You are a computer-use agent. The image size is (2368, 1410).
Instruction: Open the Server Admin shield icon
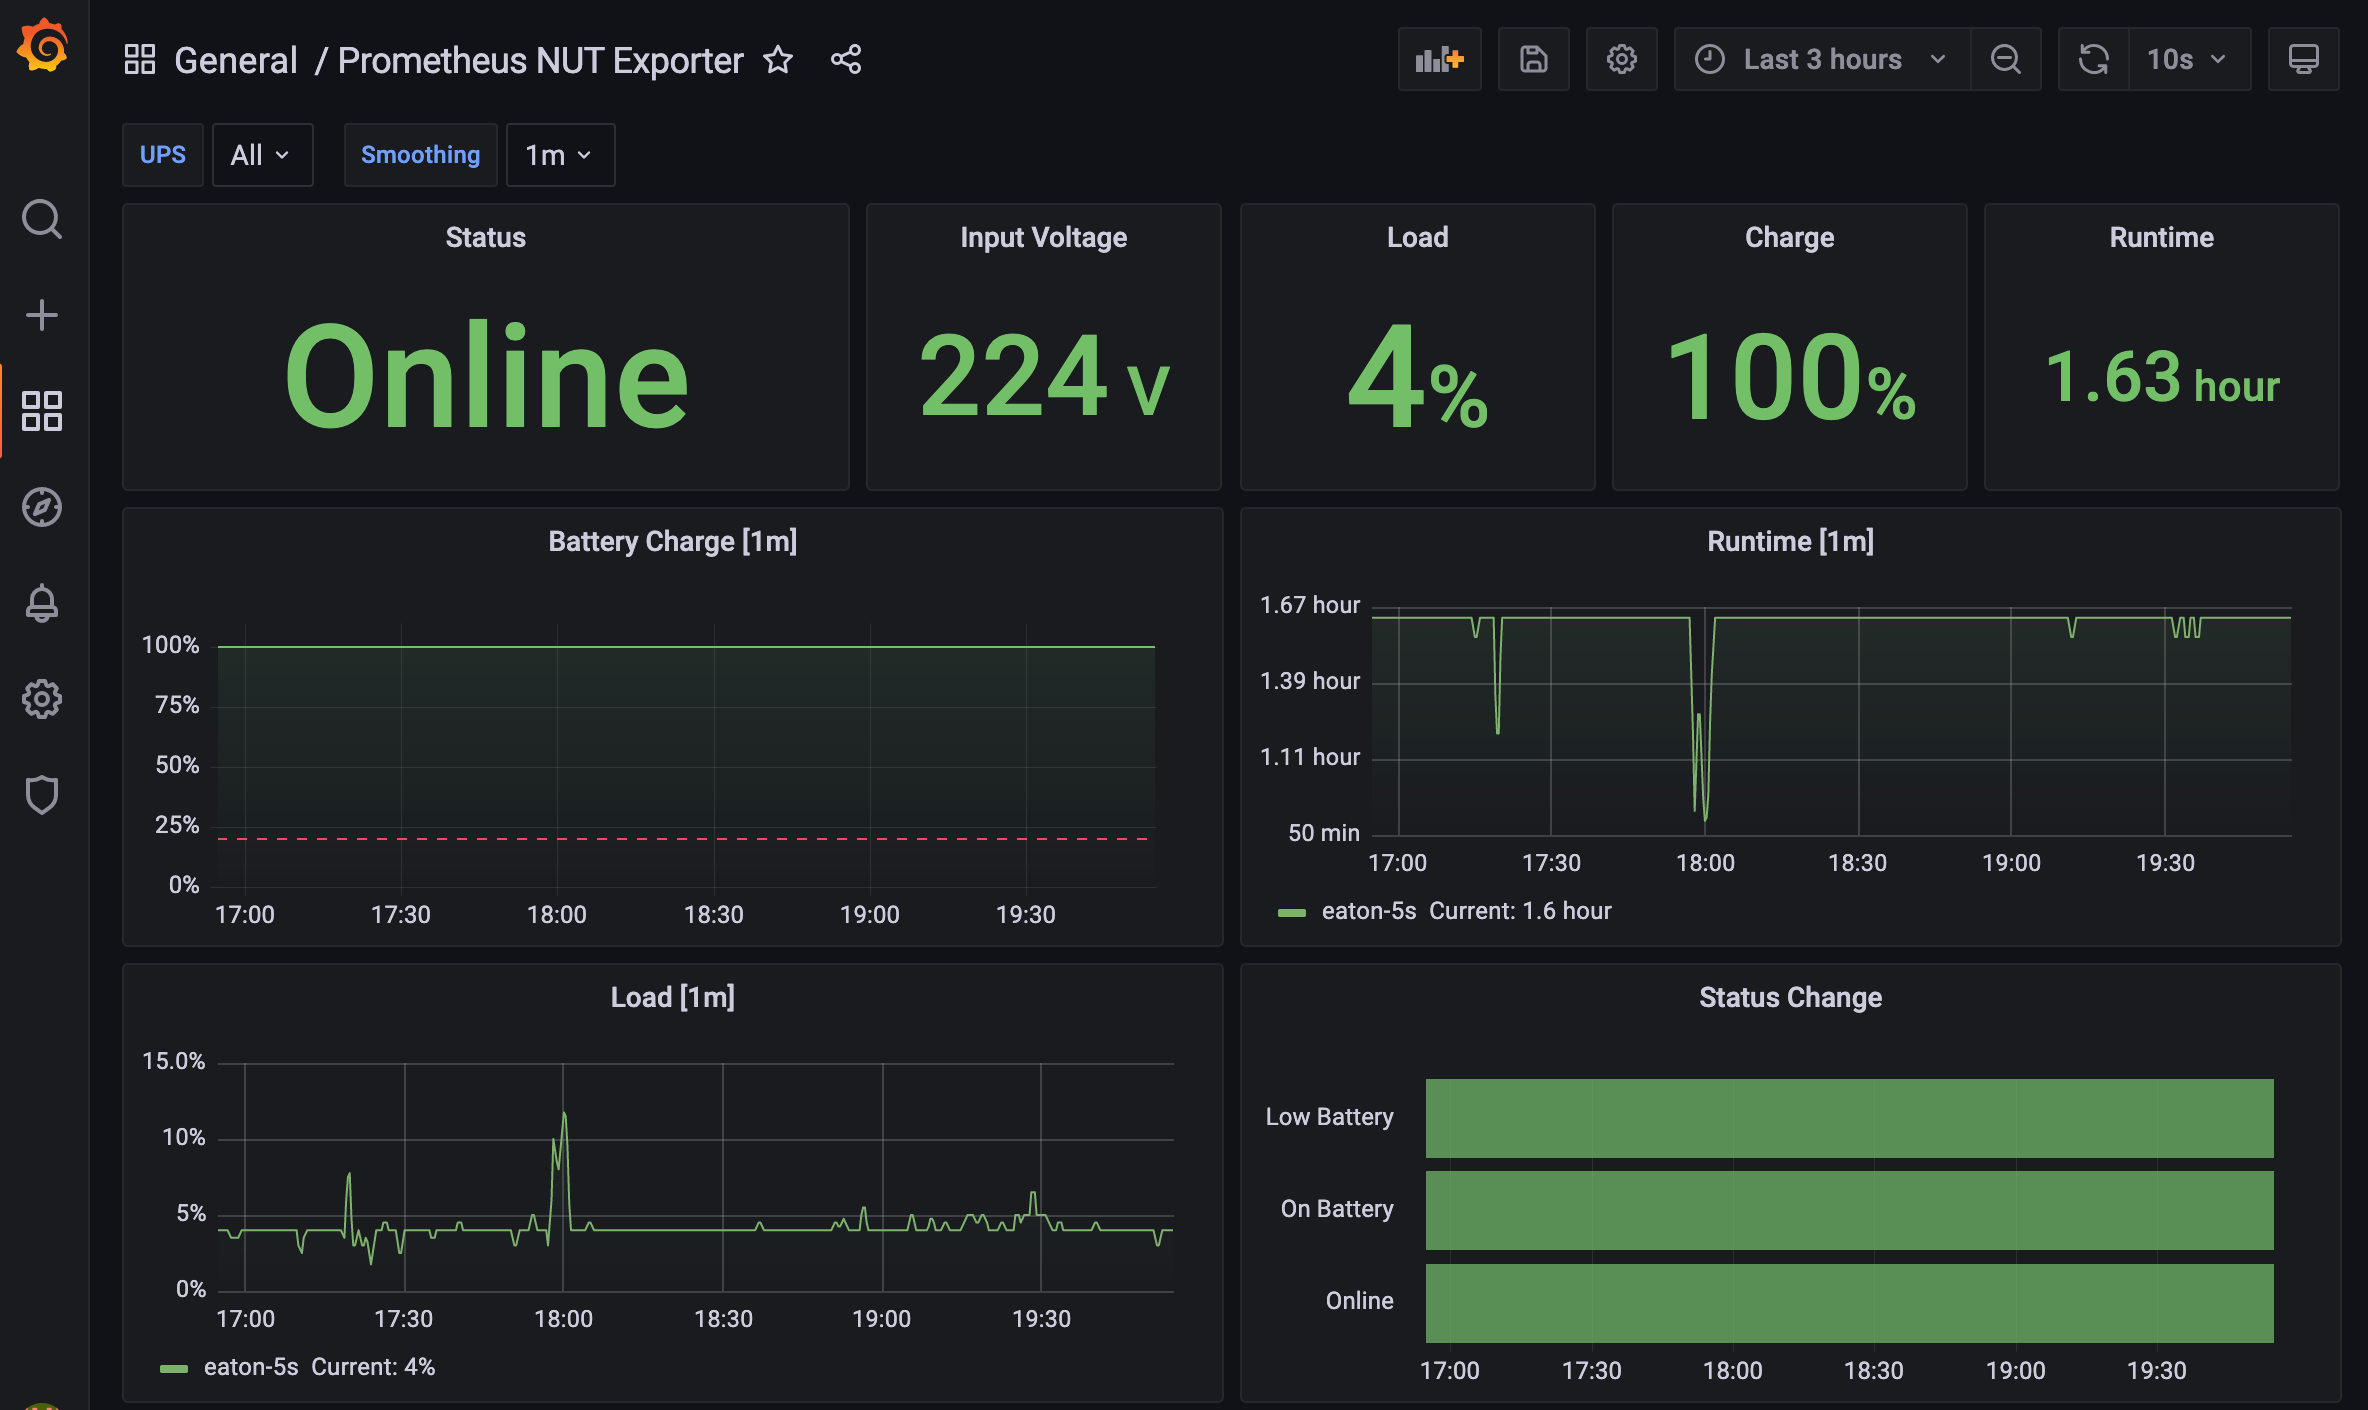click(x=42, y=795)
